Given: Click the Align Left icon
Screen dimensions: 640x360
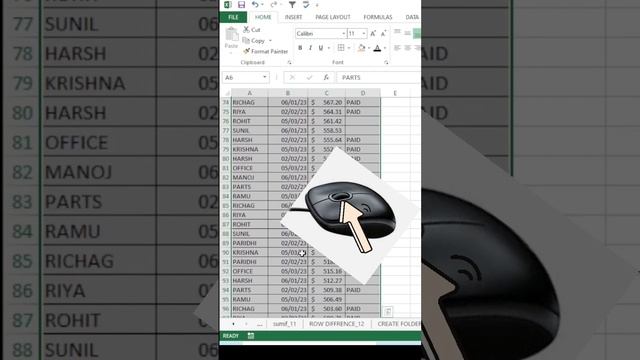Looking at the screenshot, I should [x=397, y=48].
